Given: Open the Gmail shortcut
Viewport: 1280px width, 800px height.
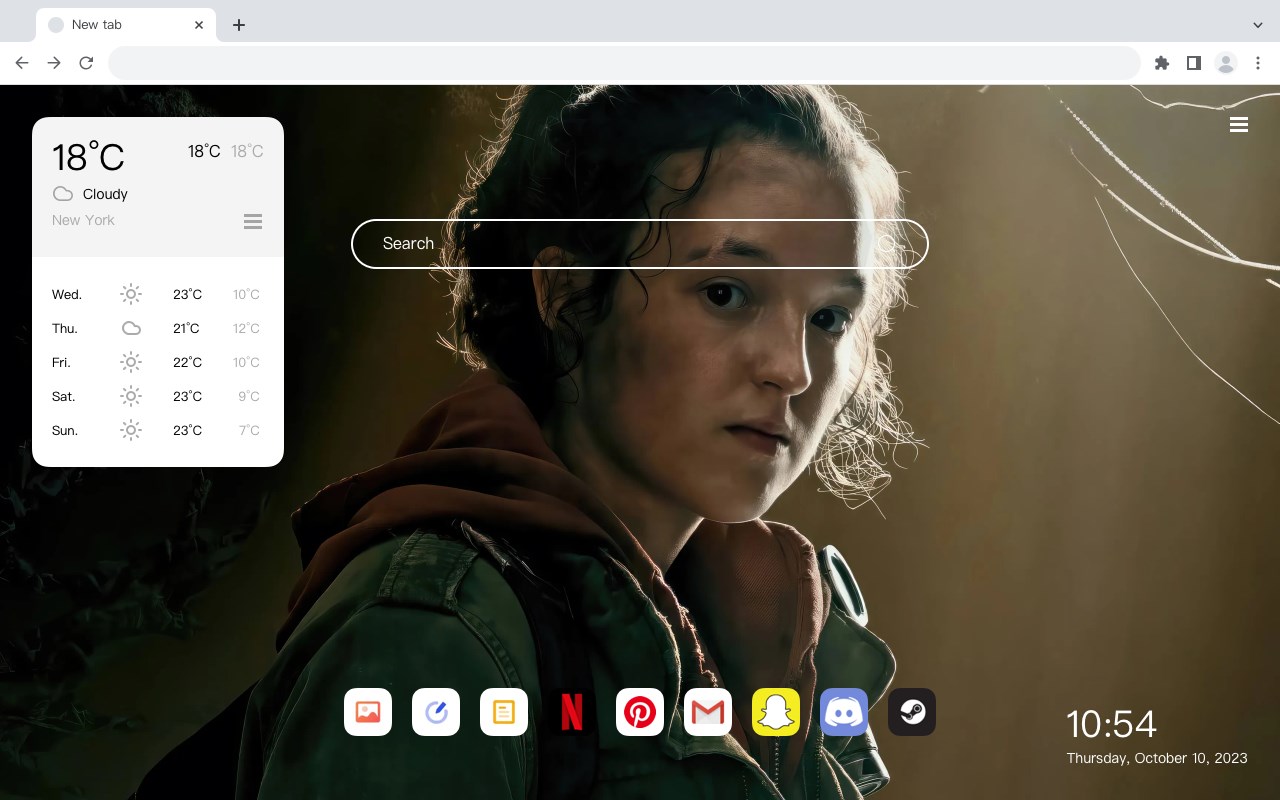Looking at the screenshot, I should pos(708,712).
